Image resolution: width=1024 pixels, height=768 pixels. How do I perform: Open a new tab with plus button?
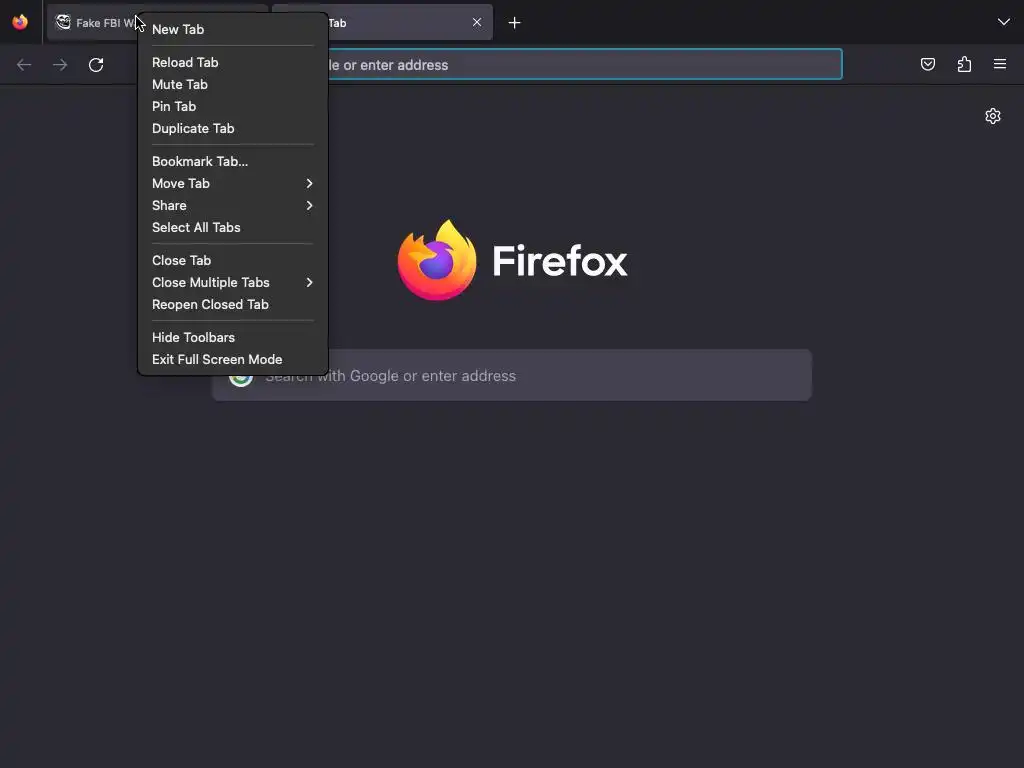pos(515,23)
